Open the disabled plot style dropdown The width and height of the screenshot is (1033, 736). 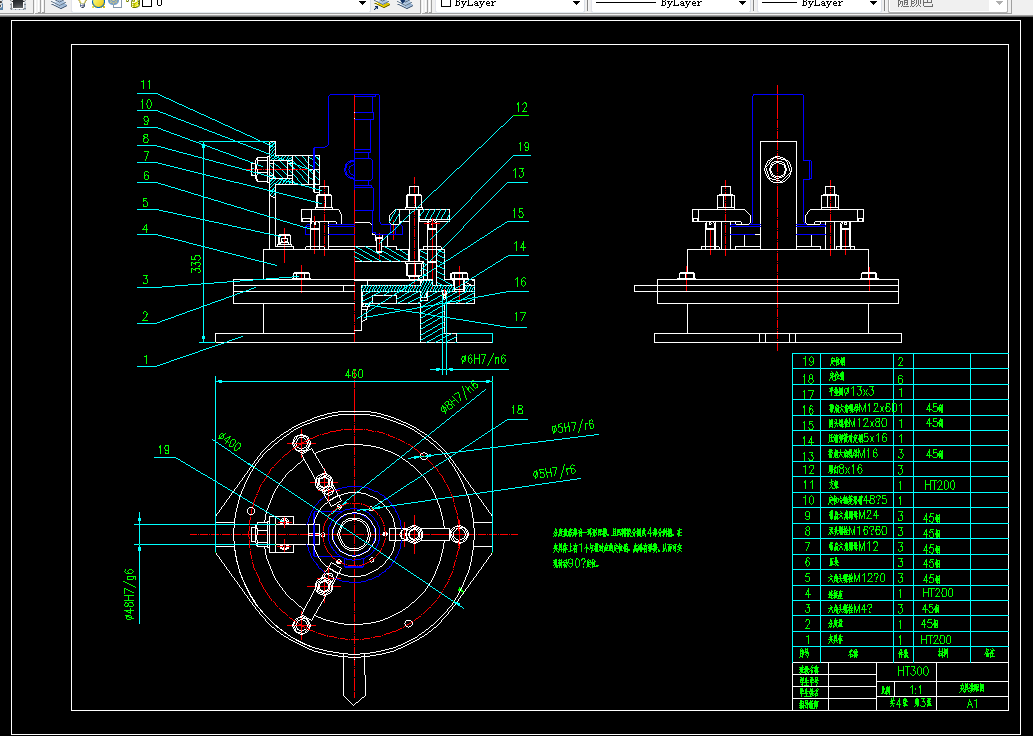click(x=949, y=3)
